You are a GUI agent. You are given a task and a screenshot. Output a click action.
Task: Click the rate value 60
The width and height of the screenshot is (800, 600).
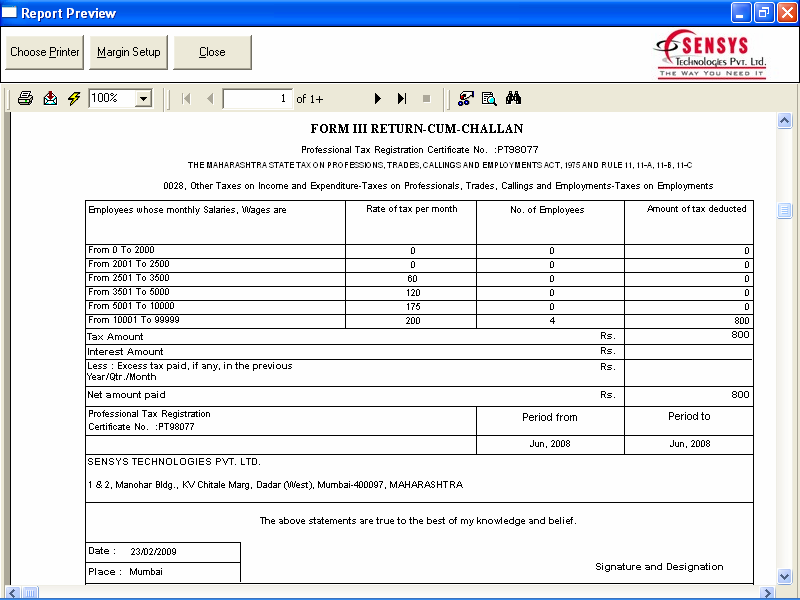tap(412, 279)
